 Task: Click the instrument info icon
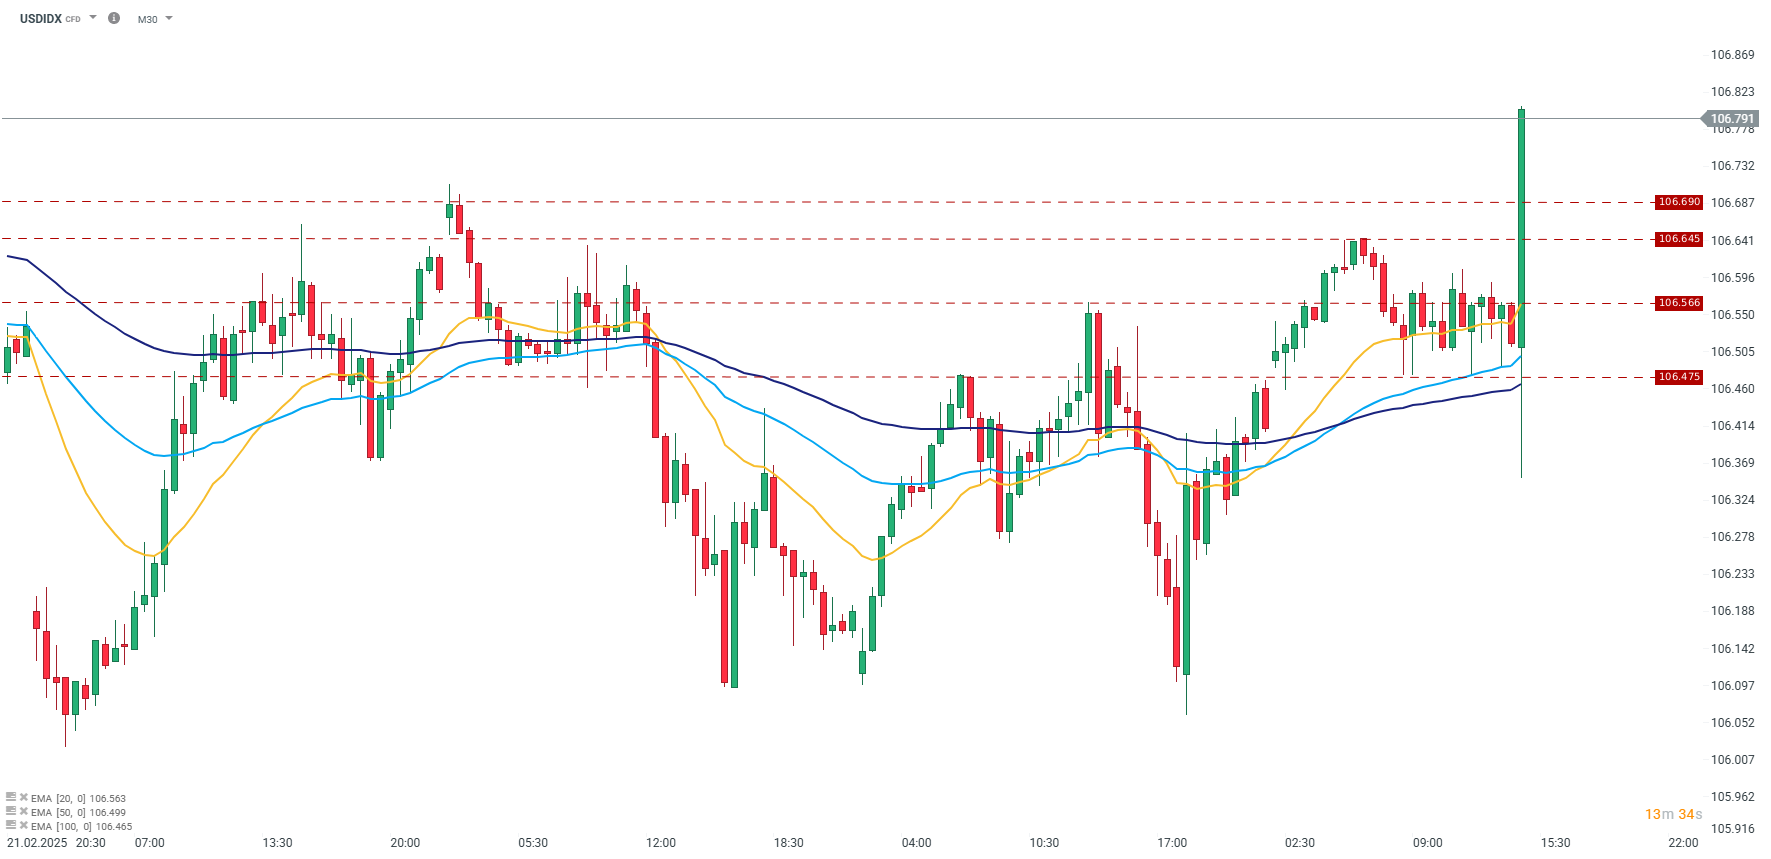[x=114, y=18]
